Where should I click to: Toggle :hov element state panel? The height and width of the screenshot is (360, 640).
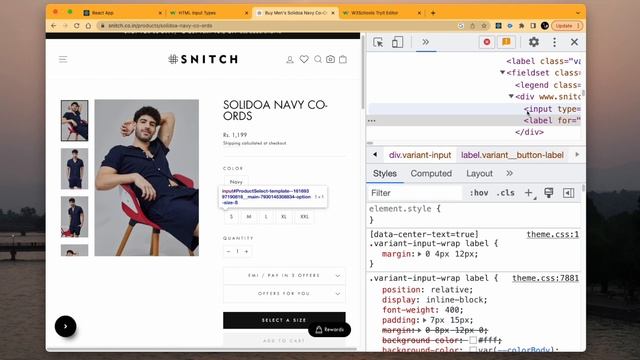click(479, 193)
